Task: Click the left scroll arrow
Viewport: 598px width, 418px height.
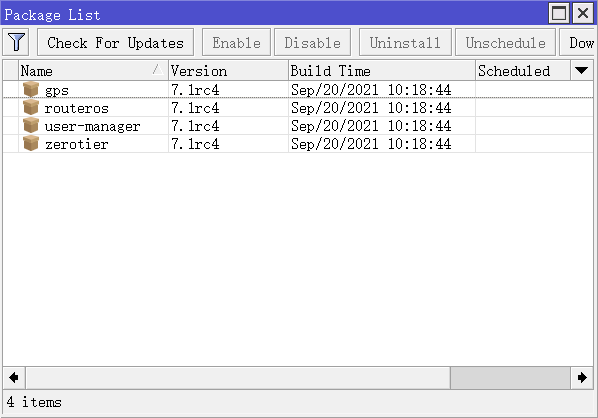Action: click(x=14, y=378)
